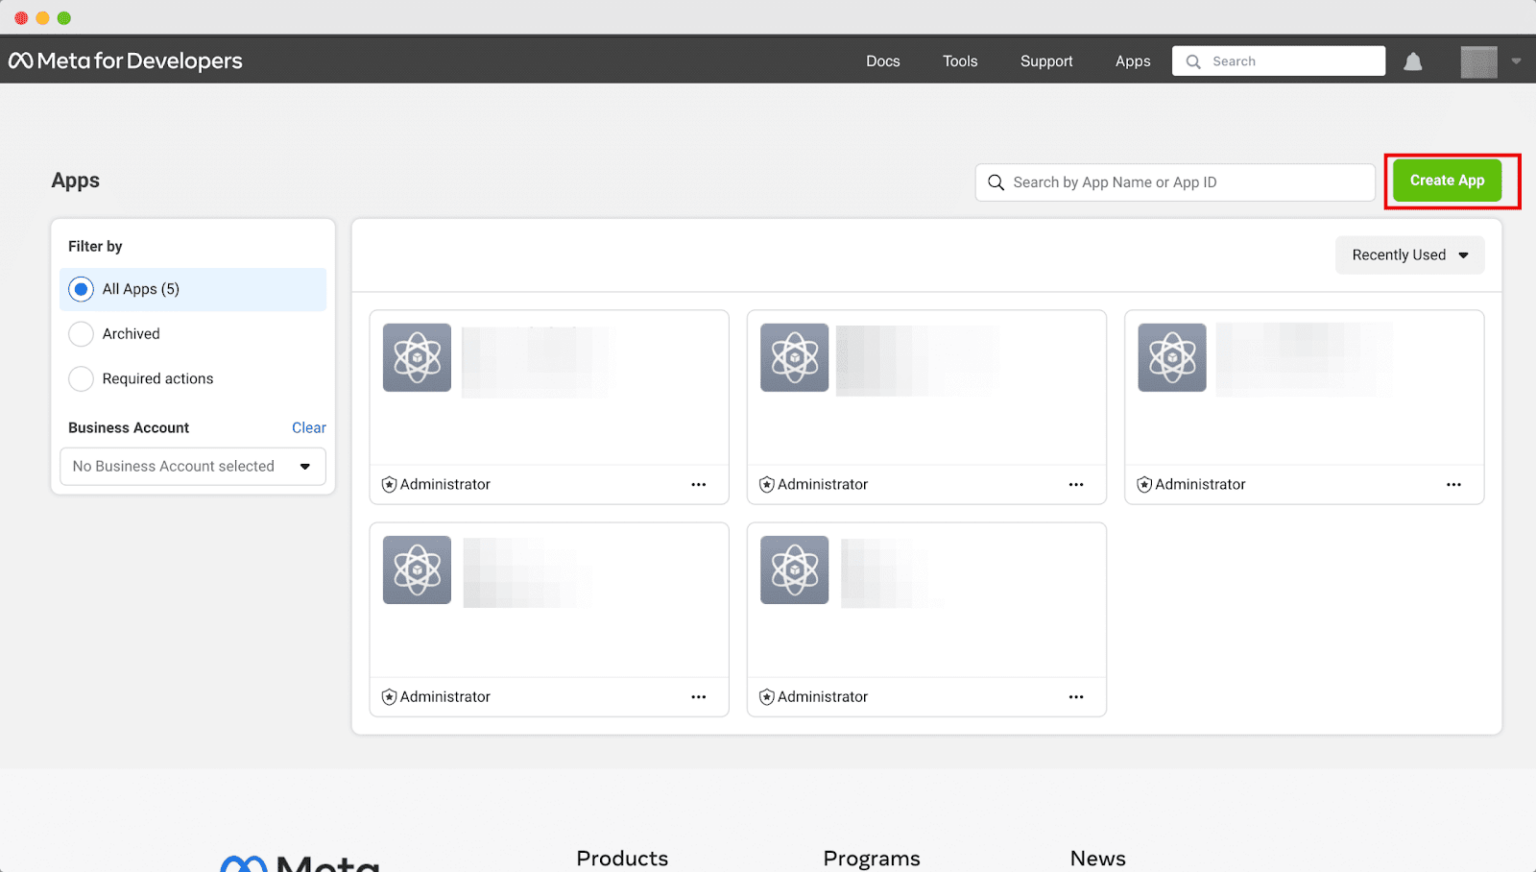Screen dimensions: 1536x872
Task: Open the ellipsis menu on the first app card
Action: pyautogui.click(x=698, y=484)
